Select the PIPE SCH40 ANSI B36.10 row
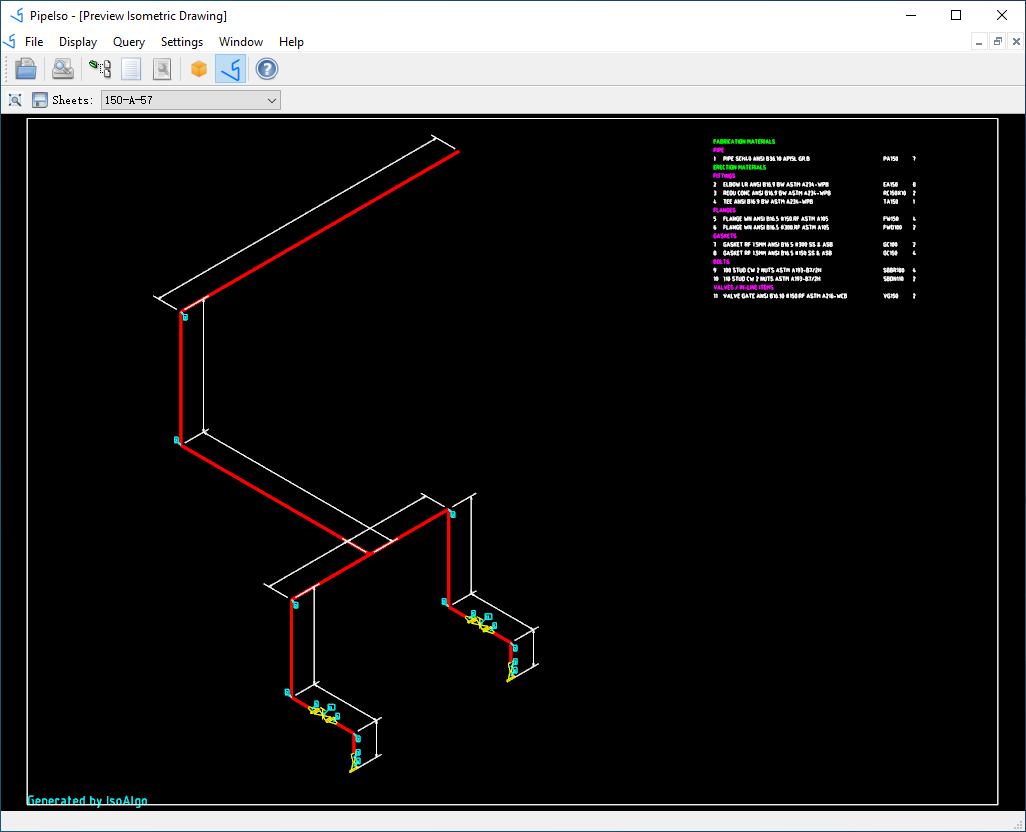The height and width of the screenshot is (832, 1026). [x=814, y=159]
